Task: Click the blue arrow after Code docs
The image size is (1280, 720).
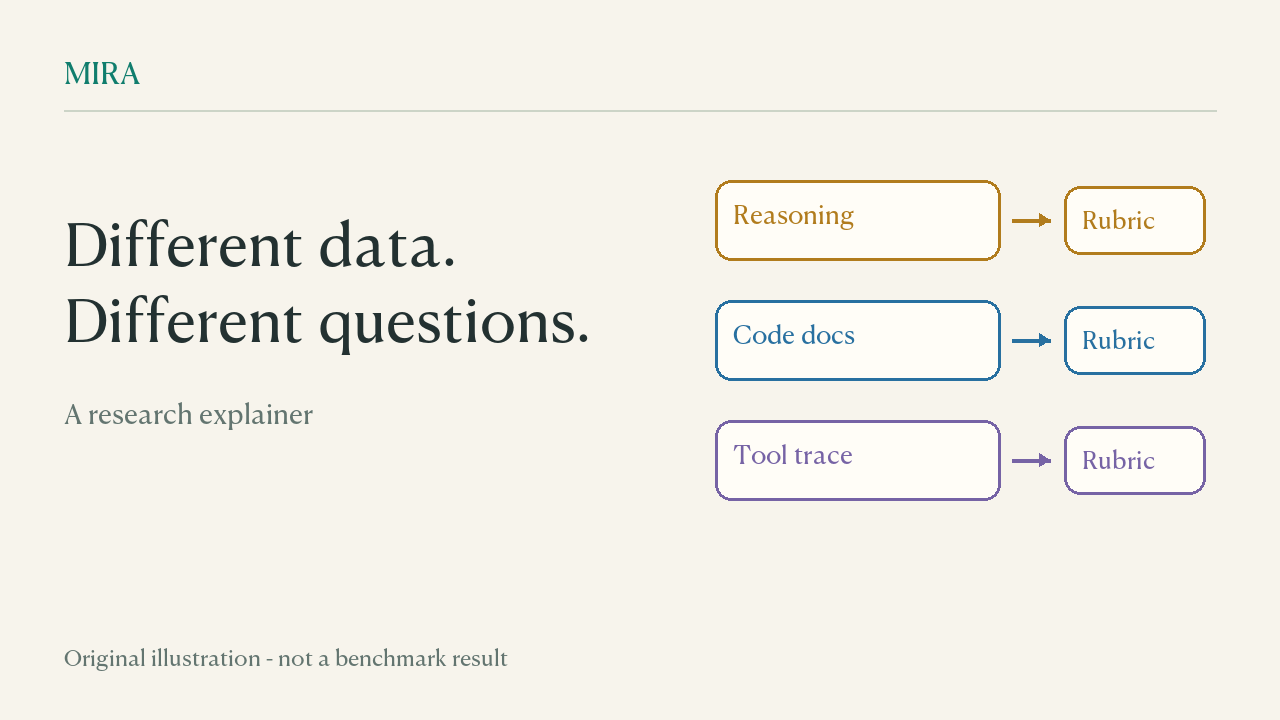Action: point(1031,340)
